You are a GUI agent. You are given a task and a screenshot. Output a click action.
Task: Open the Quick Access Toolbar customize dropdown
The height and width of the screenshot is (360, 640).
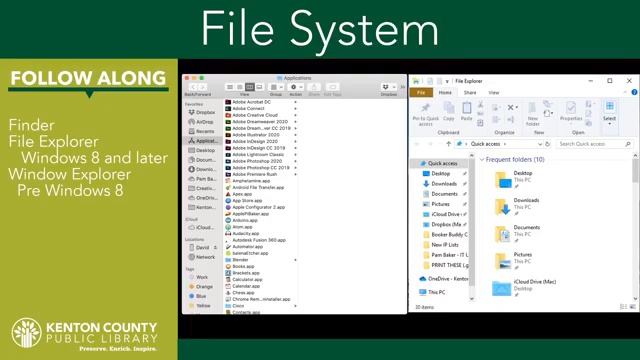click(447, 81)
